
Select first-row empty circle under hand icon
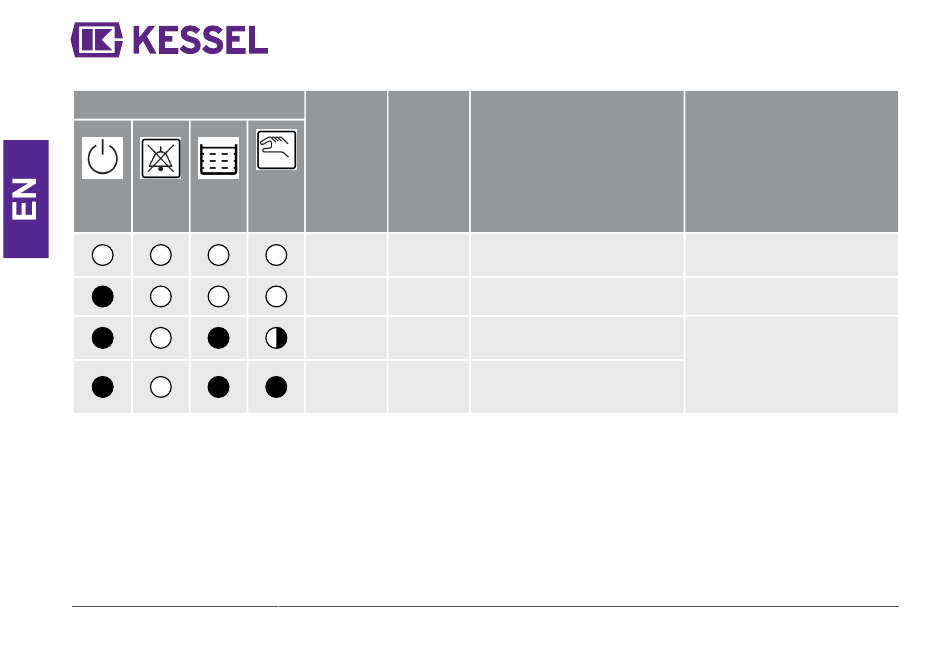(x=276, y=255)
